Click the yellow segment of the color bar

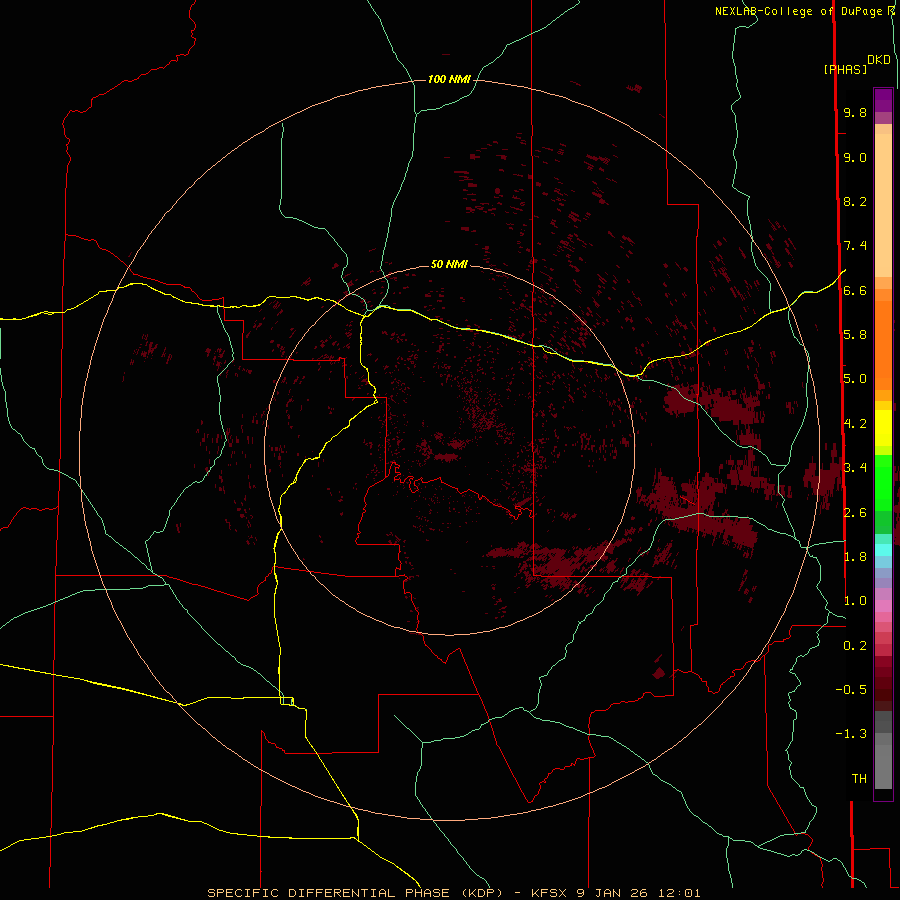point(883,428)
